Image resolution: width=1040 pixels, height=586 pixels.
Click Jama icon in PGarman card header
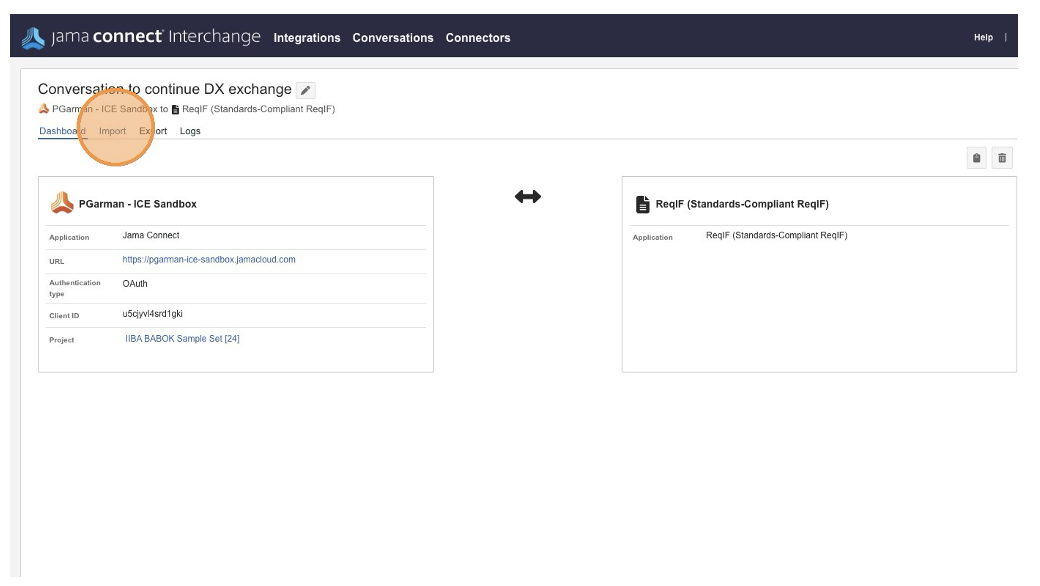pos(62,203)
